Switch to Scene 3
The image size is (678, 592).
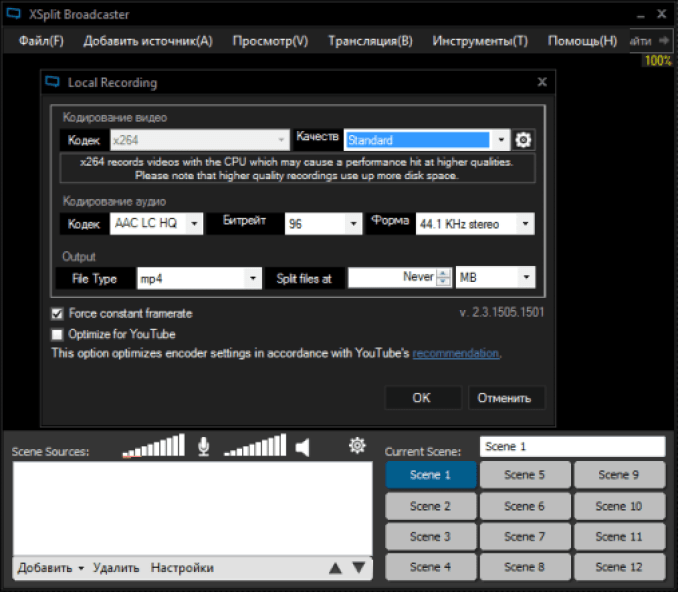pyautogui.click(x=431, y=537)
